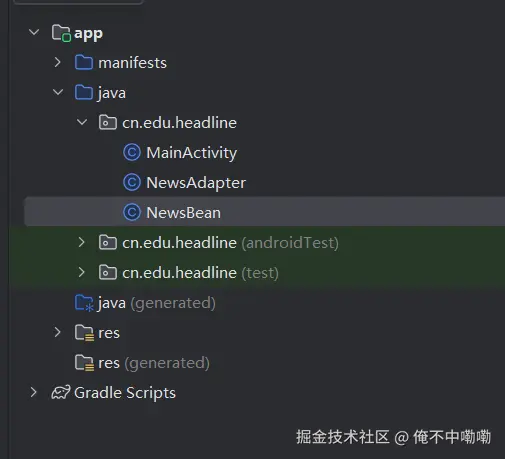Click the blue java folder icon
This screenshot has width=505, height=459.
point(84,92)
